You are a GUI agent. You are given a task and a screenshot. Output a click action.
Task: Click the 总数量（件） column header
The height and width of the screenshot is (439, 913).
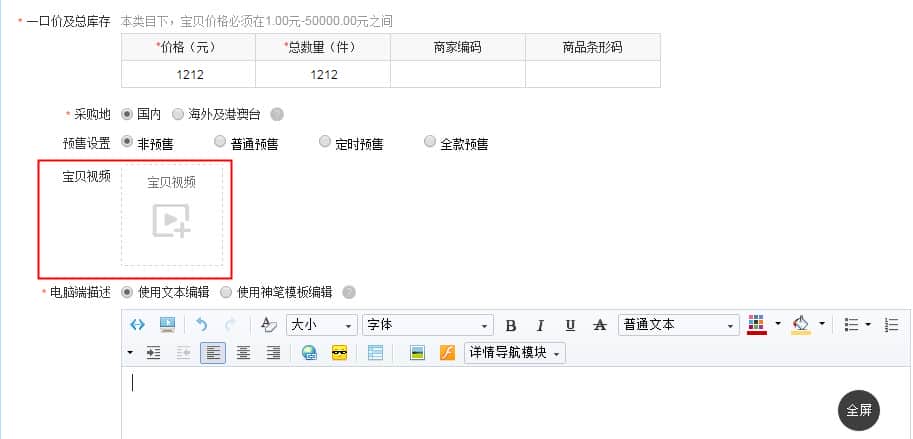pos(323,47)
